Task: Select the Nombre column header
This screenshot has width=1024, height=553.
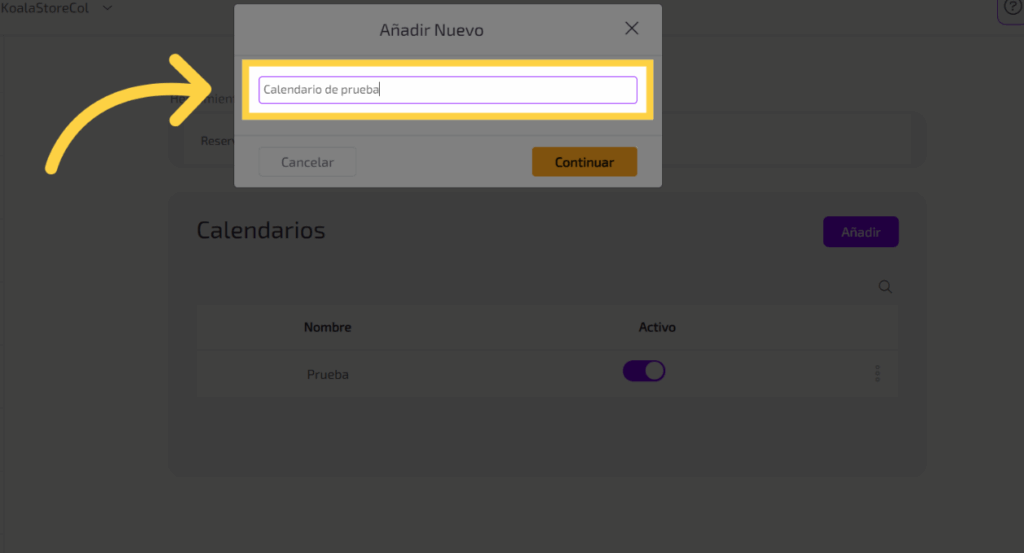Action: tap(327, 328)
